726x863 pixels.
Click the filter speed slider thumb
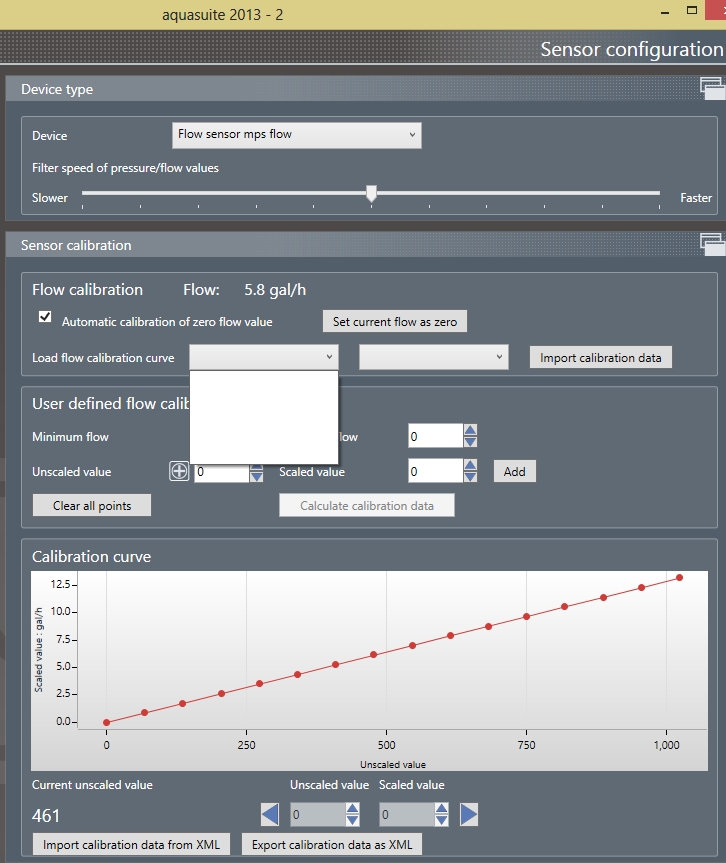(371, 193)
